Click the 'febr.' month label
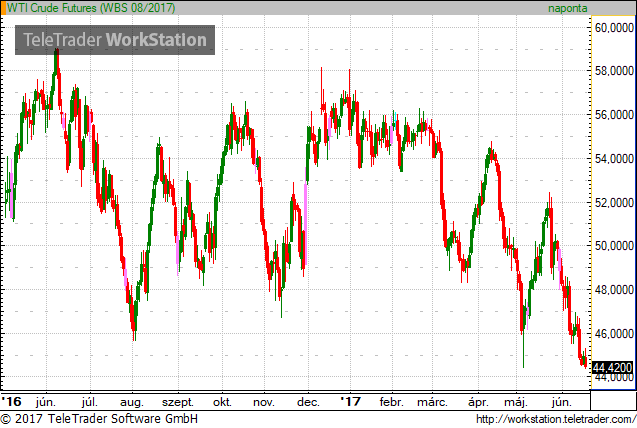The height and width of the screenshot is (428, 637). pos(392,402)
